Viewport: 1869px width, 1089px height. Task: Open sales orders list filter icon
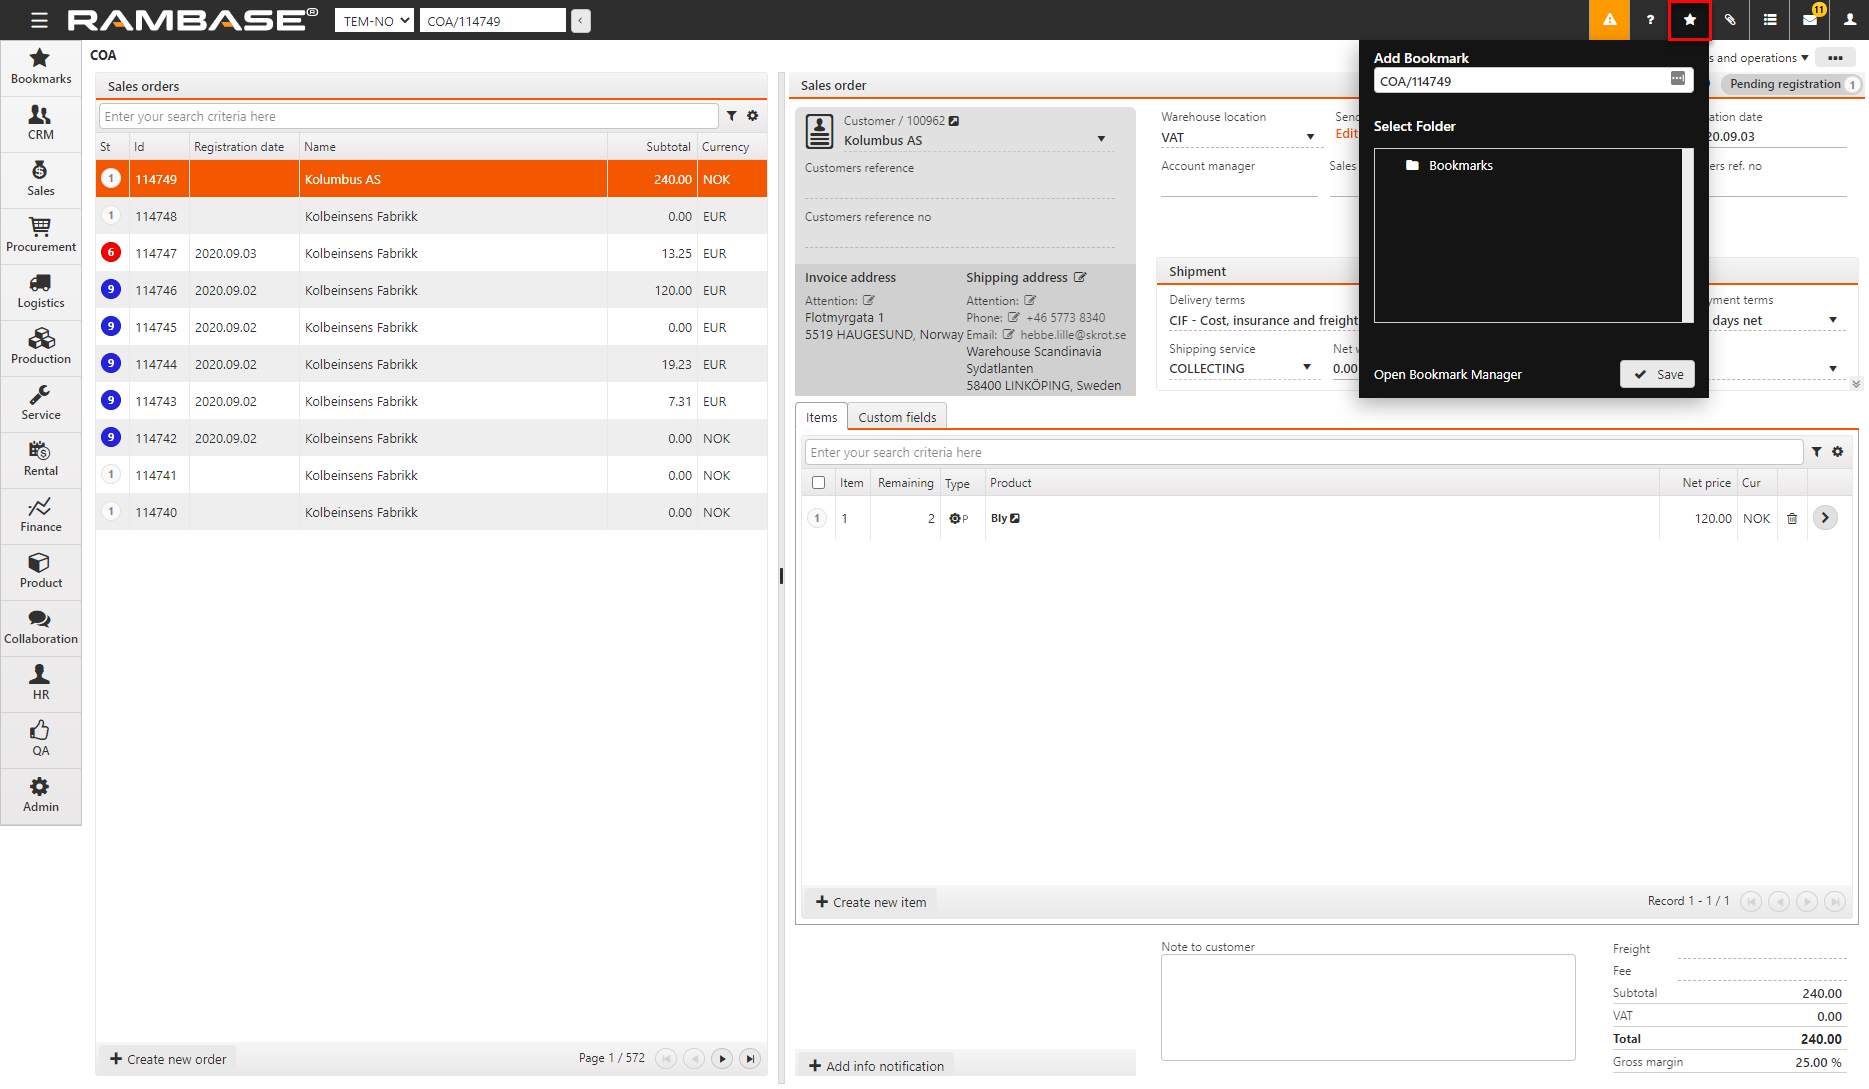click(732, 116)
